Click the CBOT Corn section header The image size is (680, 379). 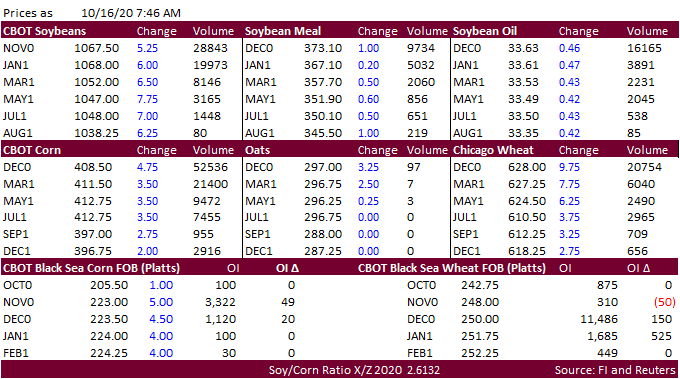(32, 150)
